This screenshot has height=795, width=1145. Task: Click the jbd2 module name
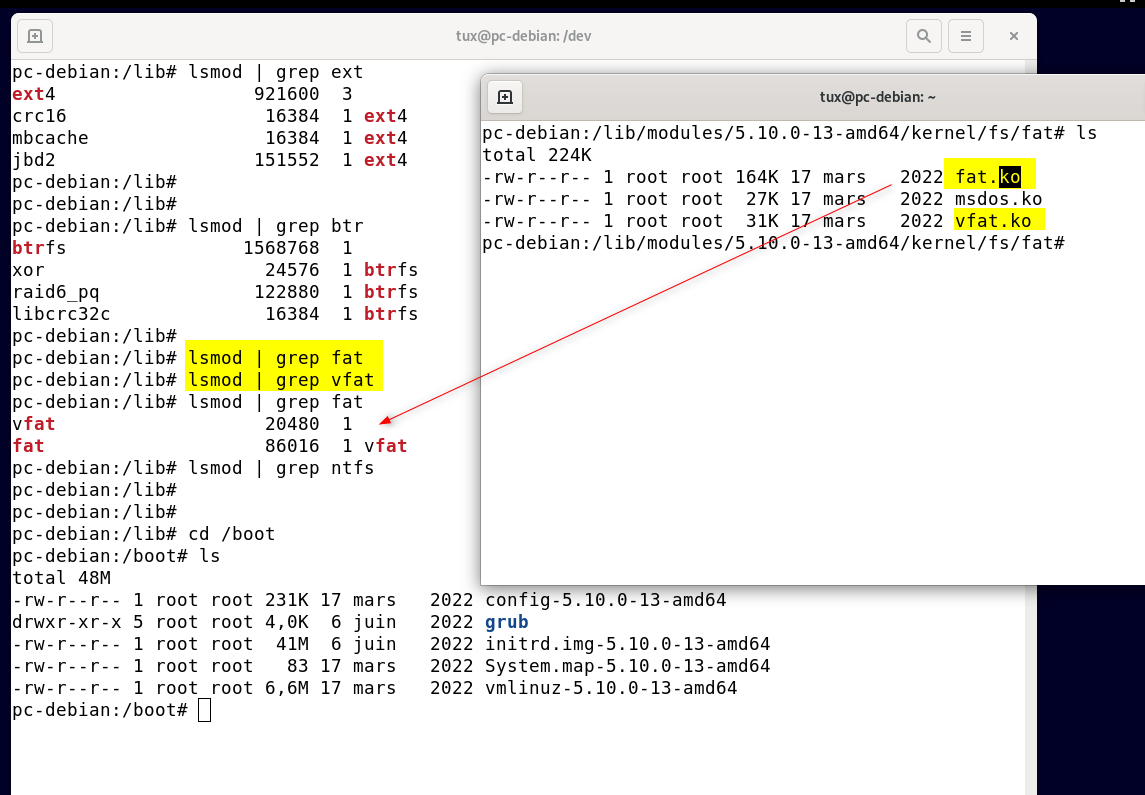[x=34, y=159]
